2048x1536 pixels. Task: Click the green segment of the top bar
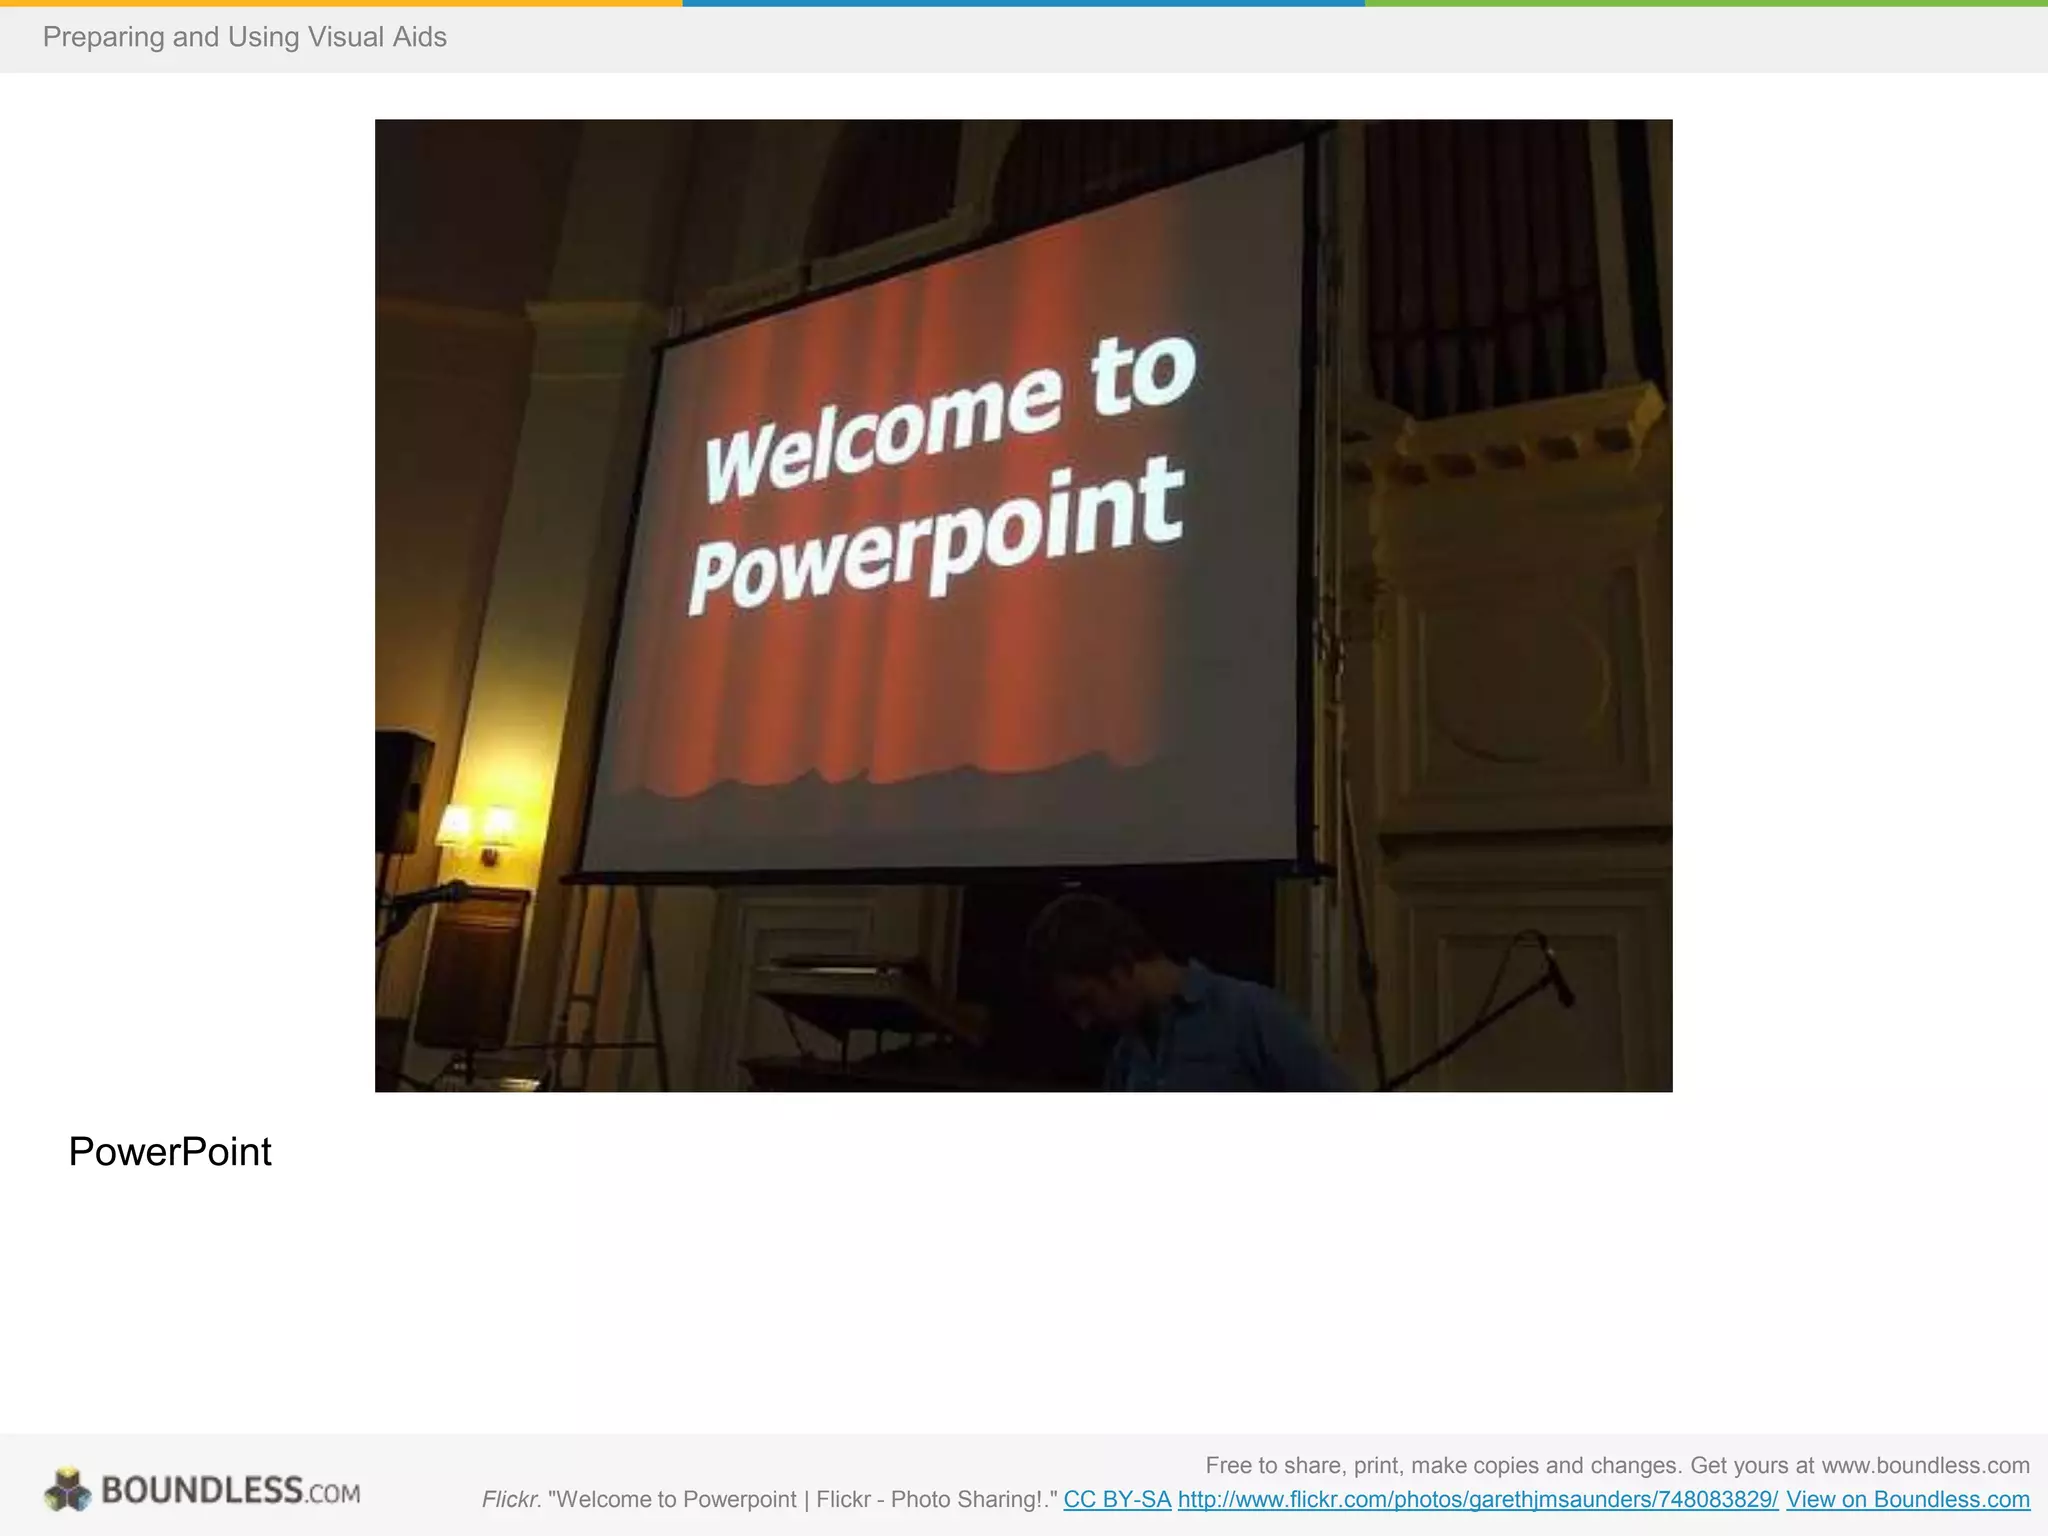[1706, 3]
